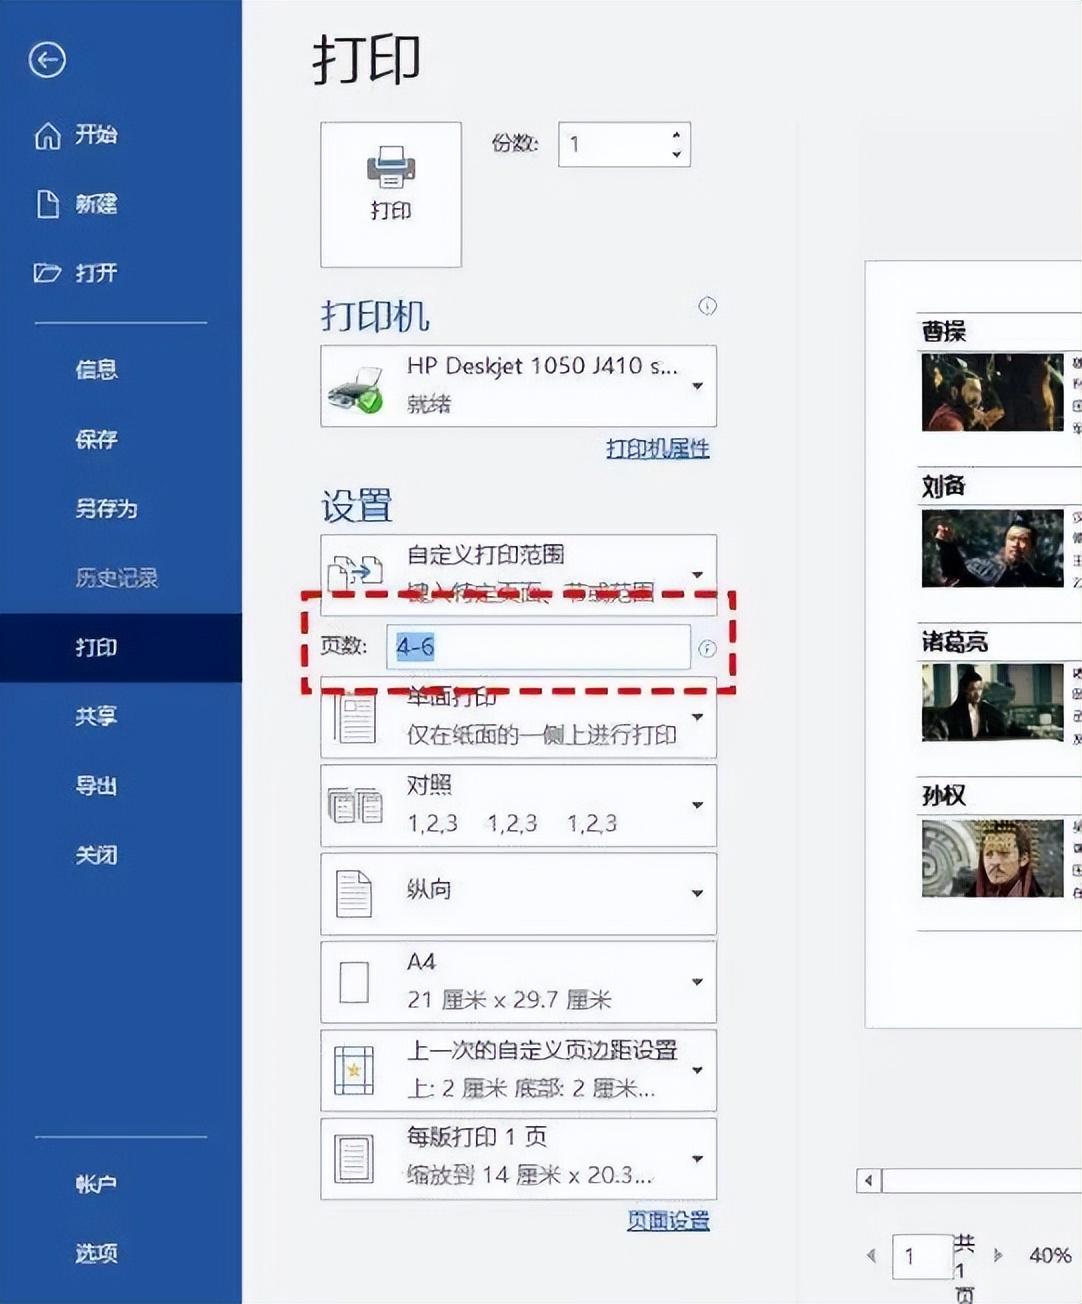Screen dimensions: 1082x1304
Task: Select 开始 in the sidebar
Action: click(96, 135)
